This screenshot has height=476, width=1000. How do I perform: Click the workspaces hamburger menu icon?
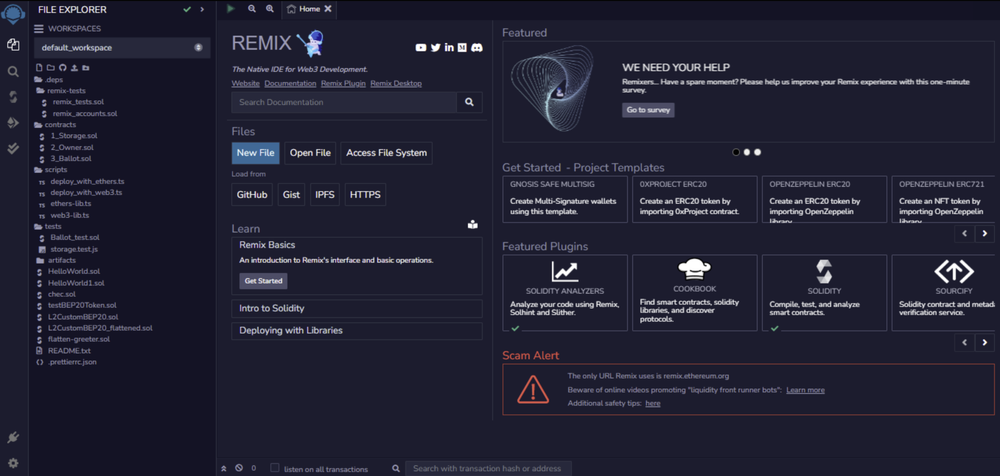click(x=39, y=29)
